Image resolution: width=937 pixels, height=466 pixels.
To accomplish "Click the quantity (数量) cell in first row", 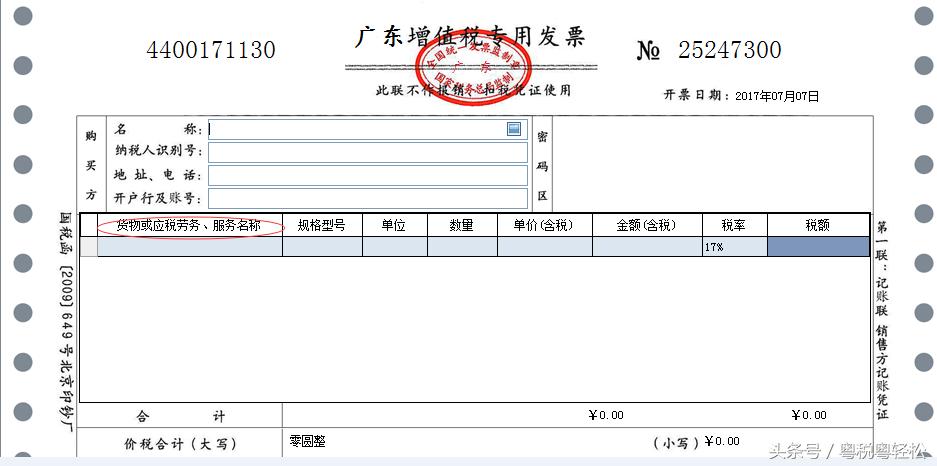I will (462, 247).
